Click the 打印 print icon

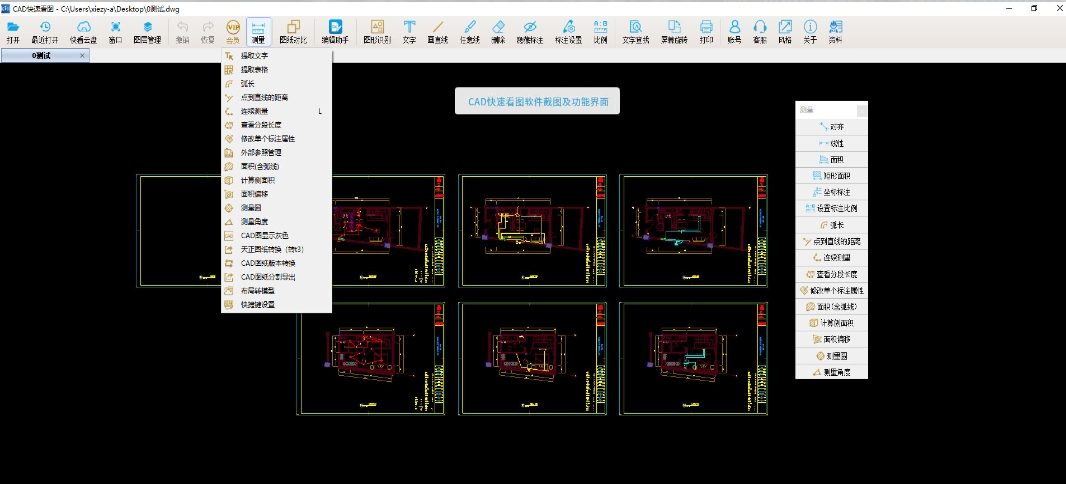pyautogui.click(x=706, y=32)
